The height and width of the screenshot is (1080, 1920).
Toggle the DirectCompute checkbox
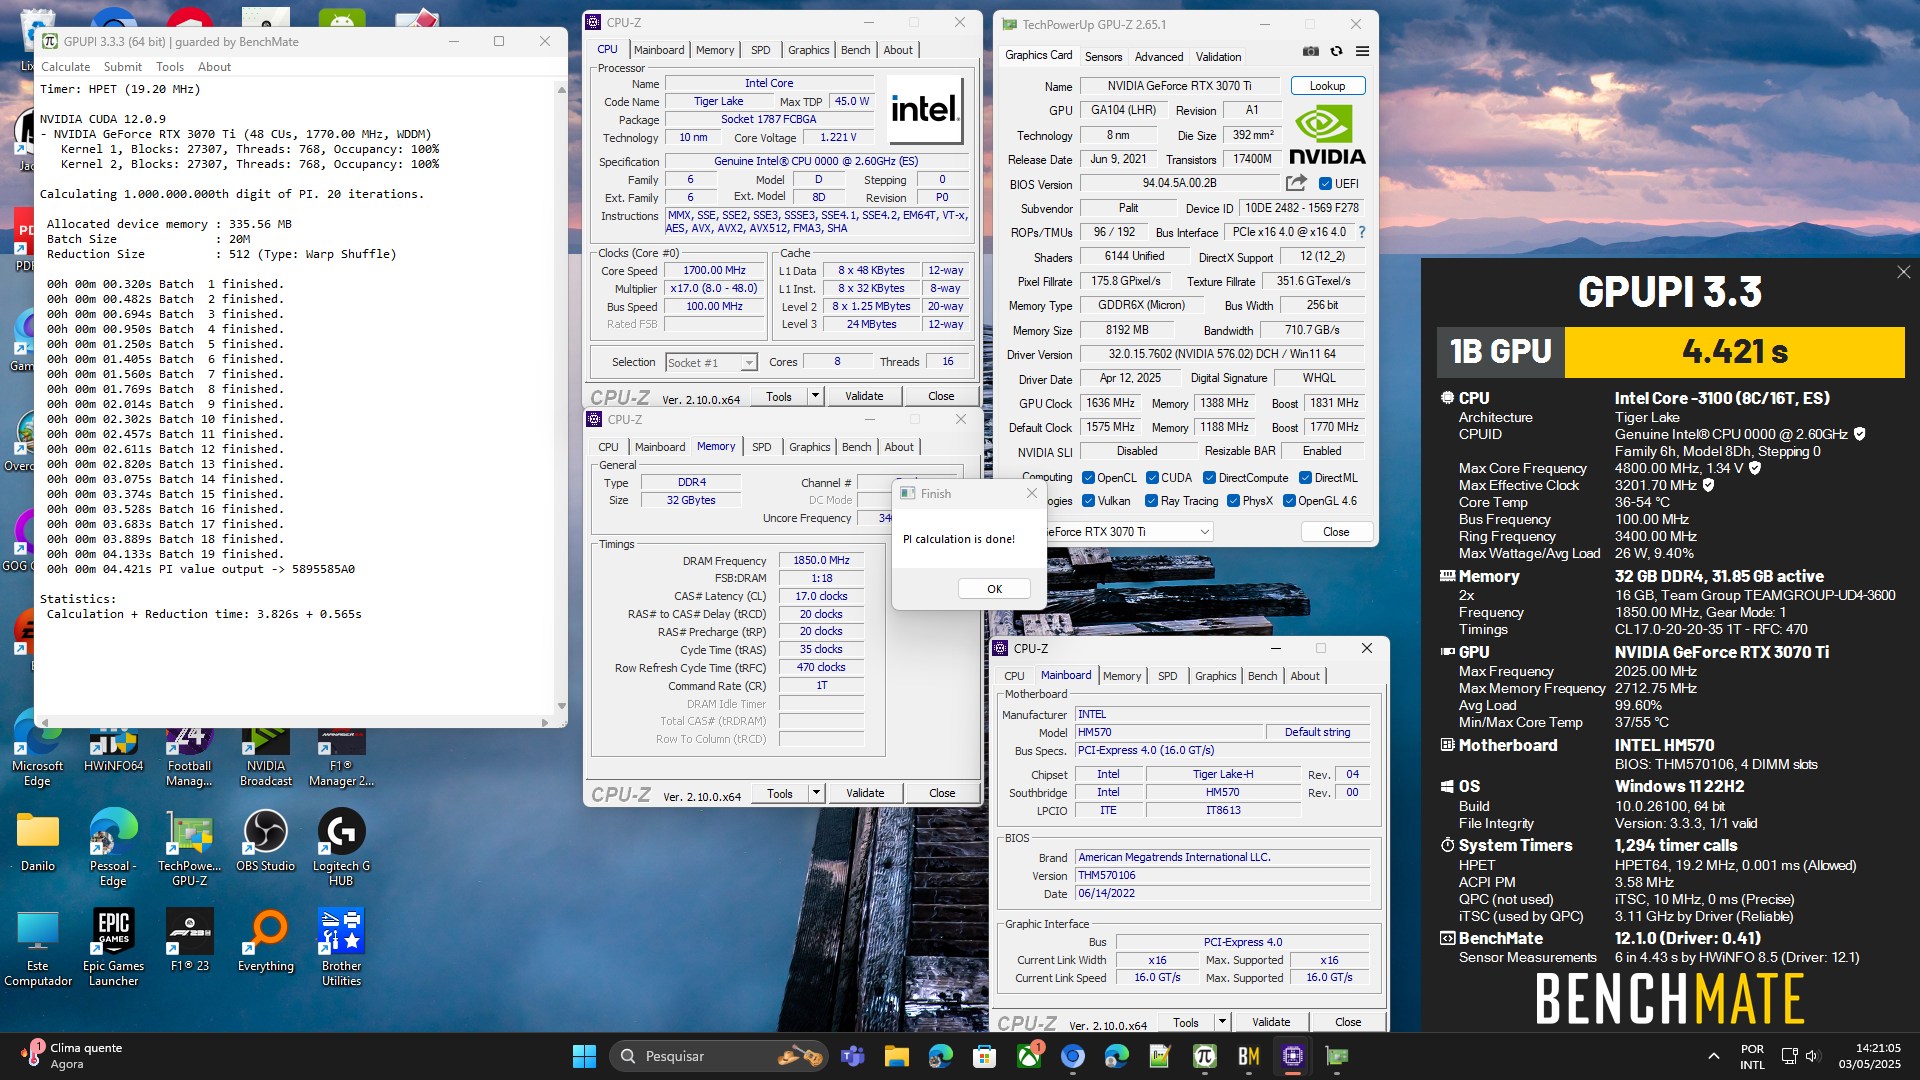click(x=1209, y=478)
